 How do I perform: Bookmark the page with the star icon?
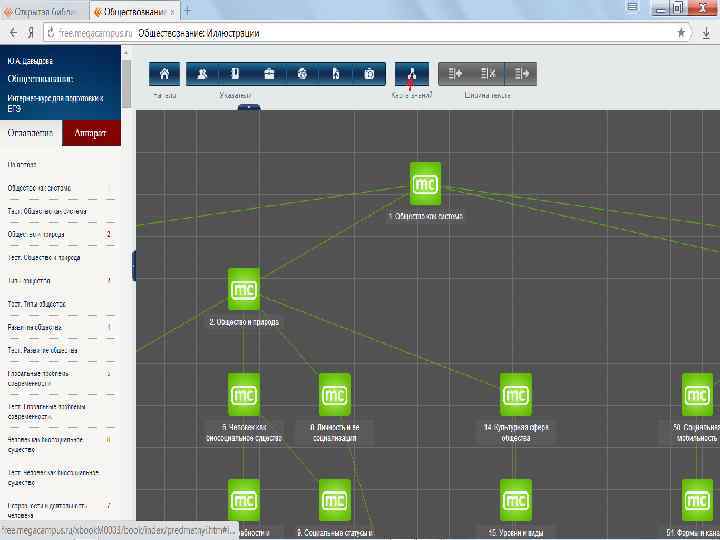pos(681,33)
